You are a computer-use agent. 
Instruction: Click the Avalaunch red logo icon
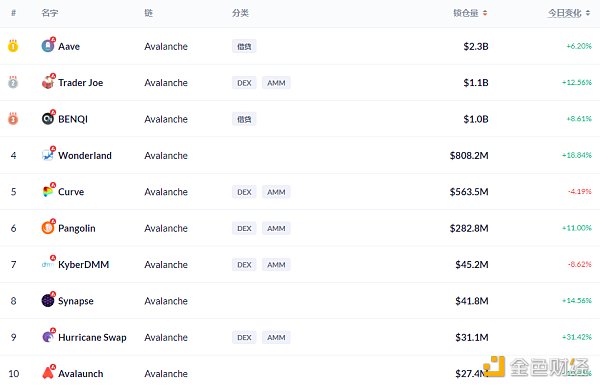click(x=48, y=373)
